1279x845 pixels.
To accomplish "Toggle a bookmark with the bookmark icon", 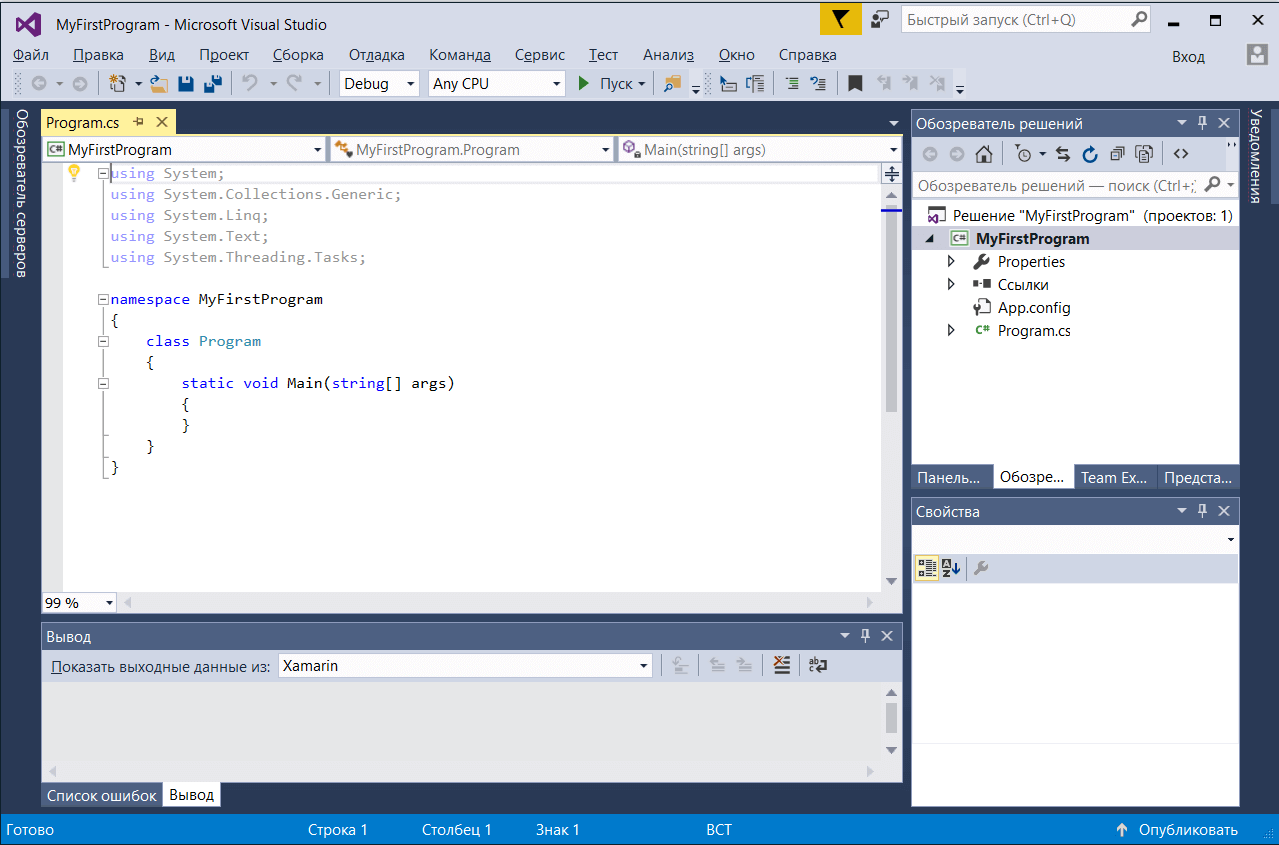I will (x=855, y=84).
